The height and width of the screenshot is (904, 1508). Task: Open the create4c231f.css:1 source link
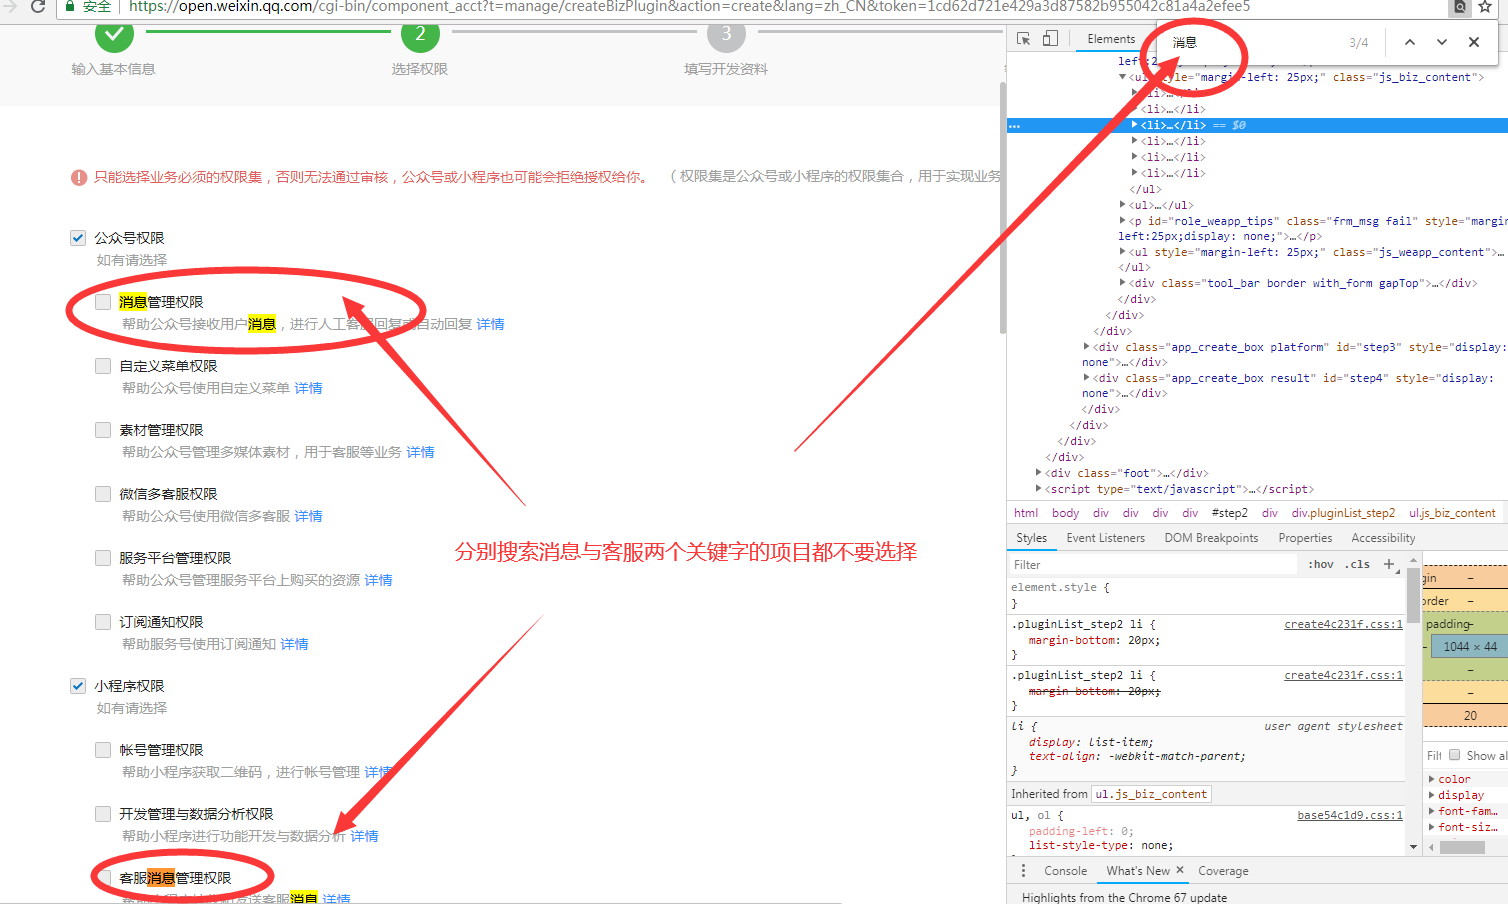coord(1343,624)
